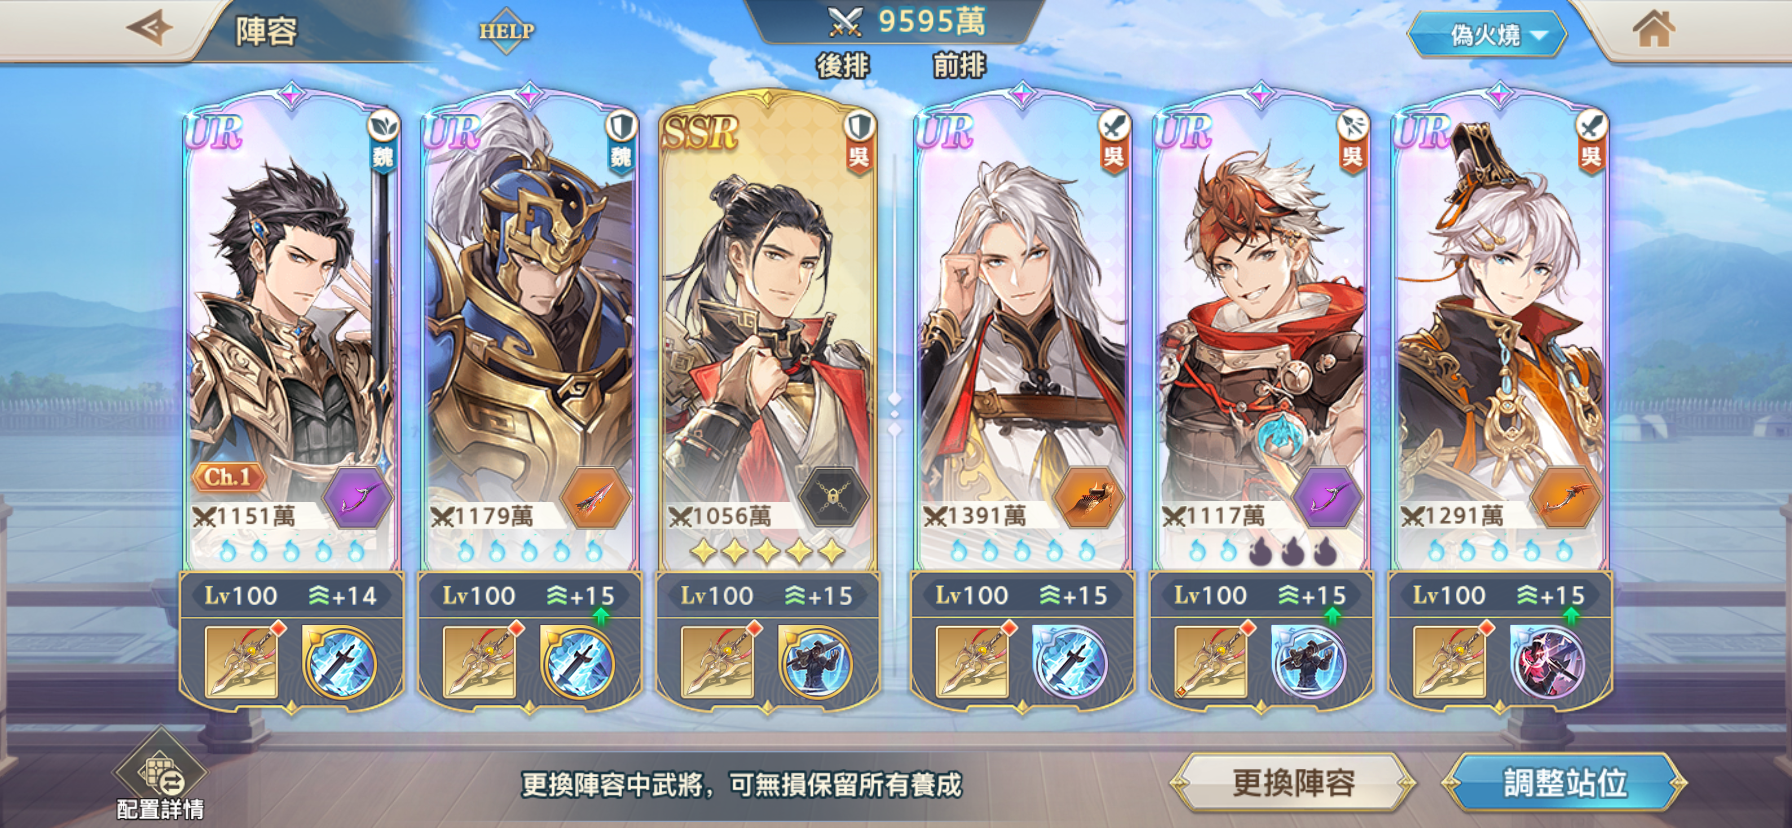Select the 後排 back row label
This screenshot has height=828, width=1792.
click(x=843, y=66)
